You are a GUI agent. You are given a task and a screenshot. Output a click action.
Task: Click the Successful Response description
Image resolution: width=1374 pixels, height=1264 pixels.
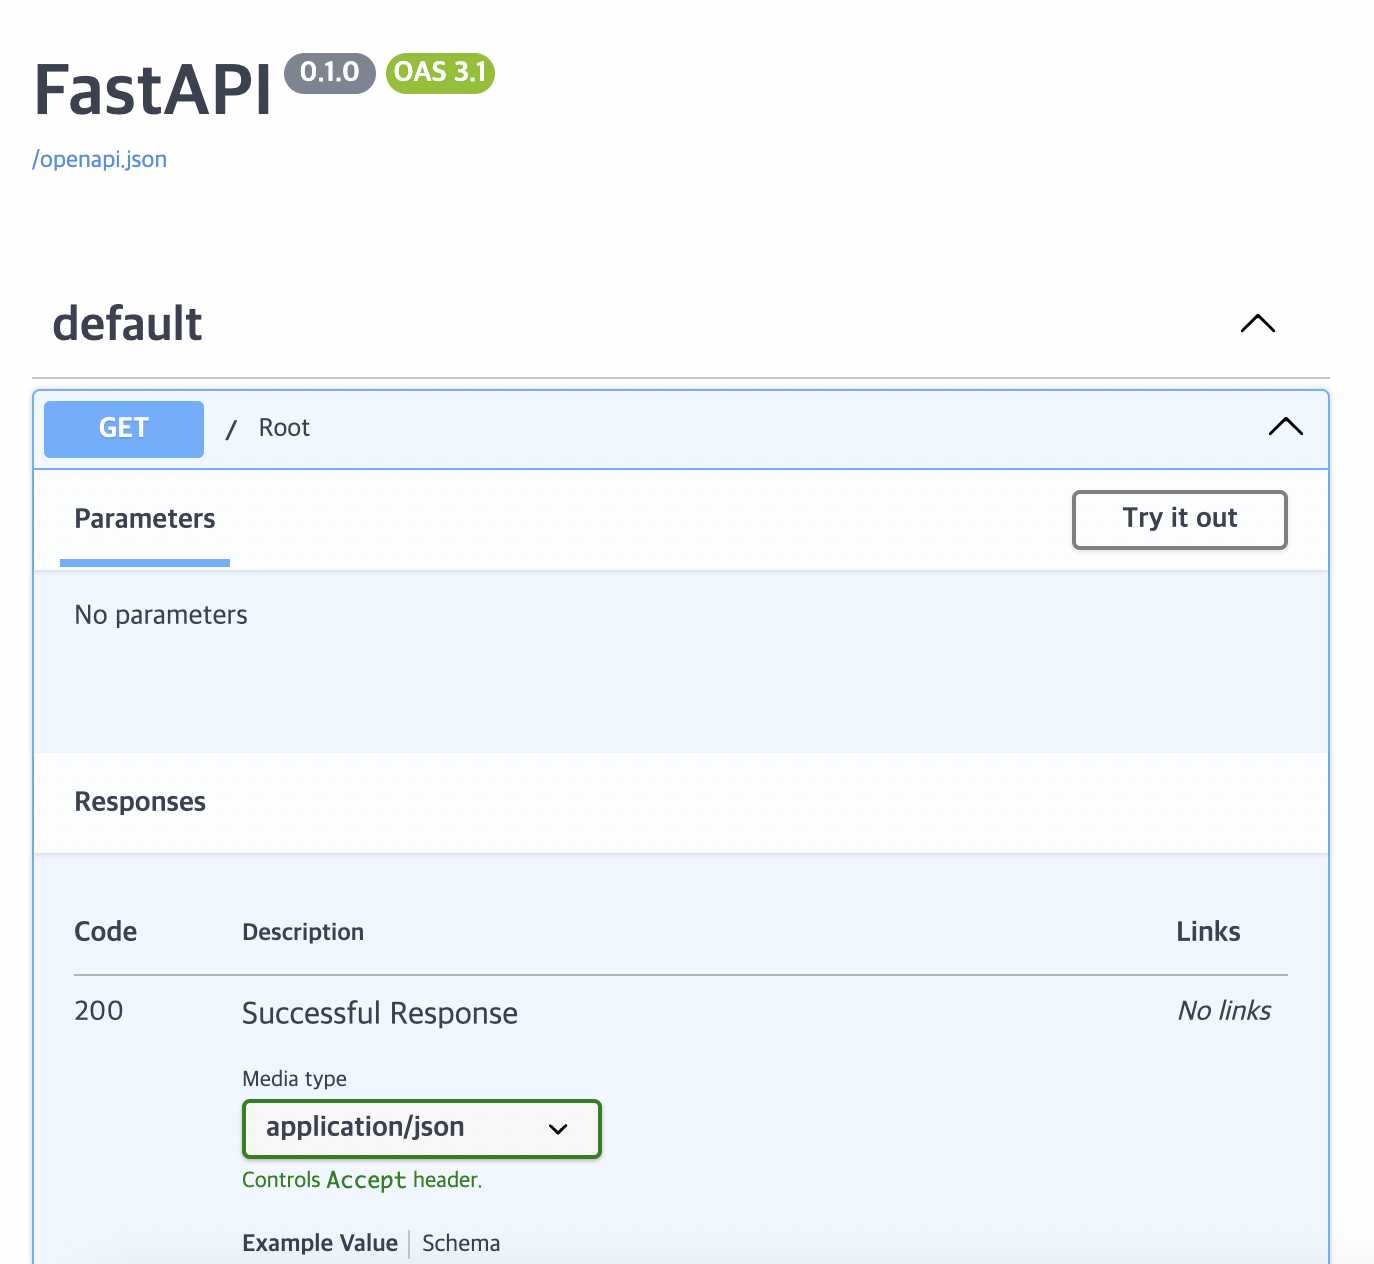tap(380, 1013)
